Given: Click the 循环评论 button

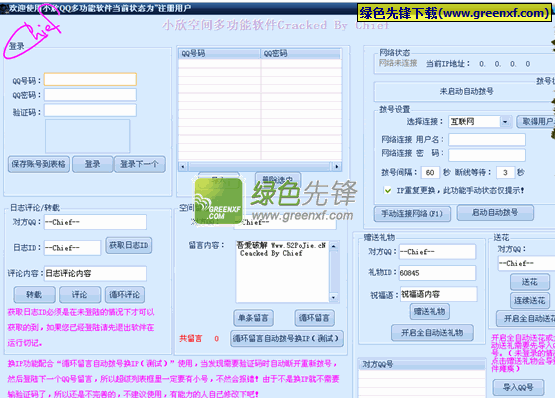Looking at the screenshot, I should [x=125, y=295].
